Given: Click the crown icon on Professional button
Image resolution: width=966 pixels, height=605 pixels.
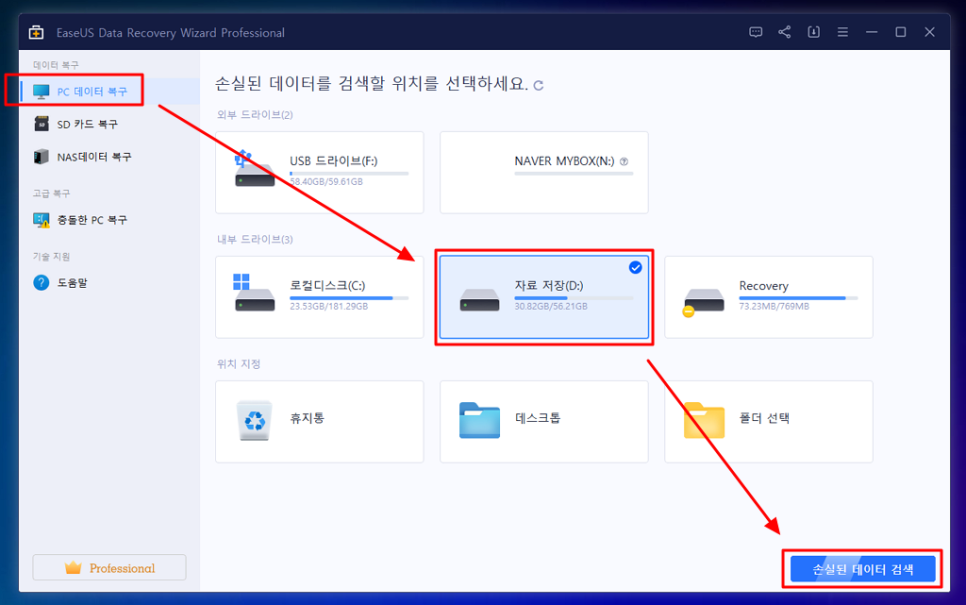Looking at the screenshot, I should coord(73,567).
